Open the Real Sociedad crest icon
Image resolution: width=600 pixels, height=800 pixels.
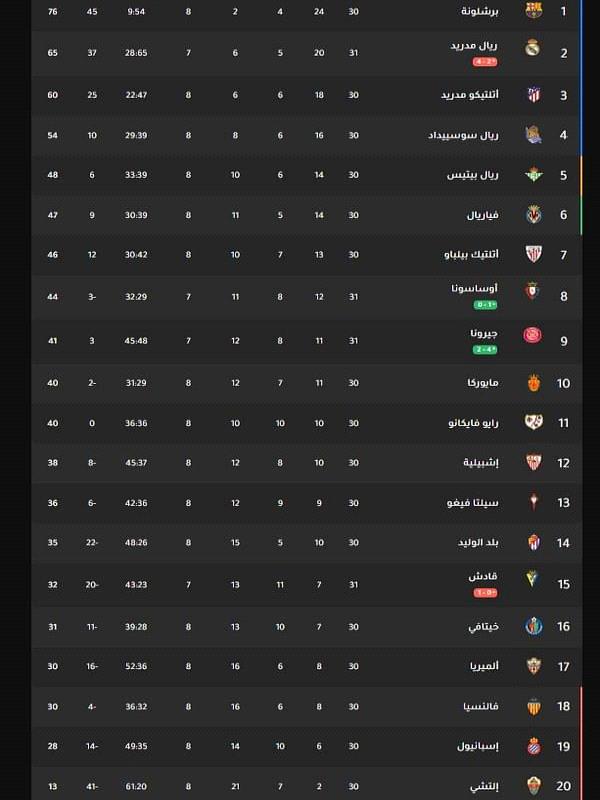click(x=533, y=135)
